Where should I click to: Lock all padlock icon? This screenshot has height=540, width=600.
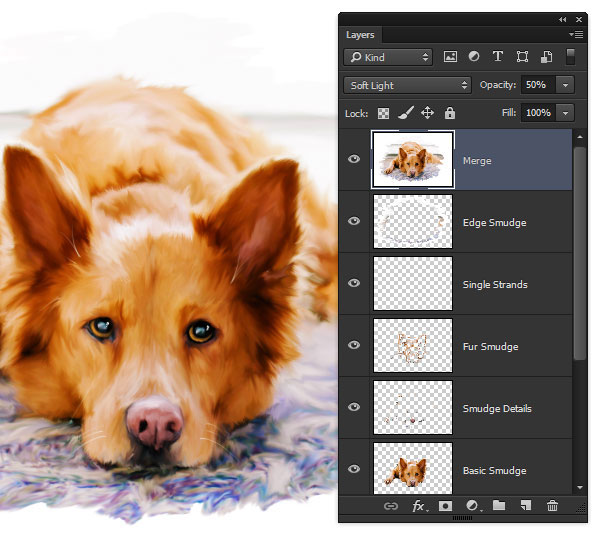coord(450,113)
